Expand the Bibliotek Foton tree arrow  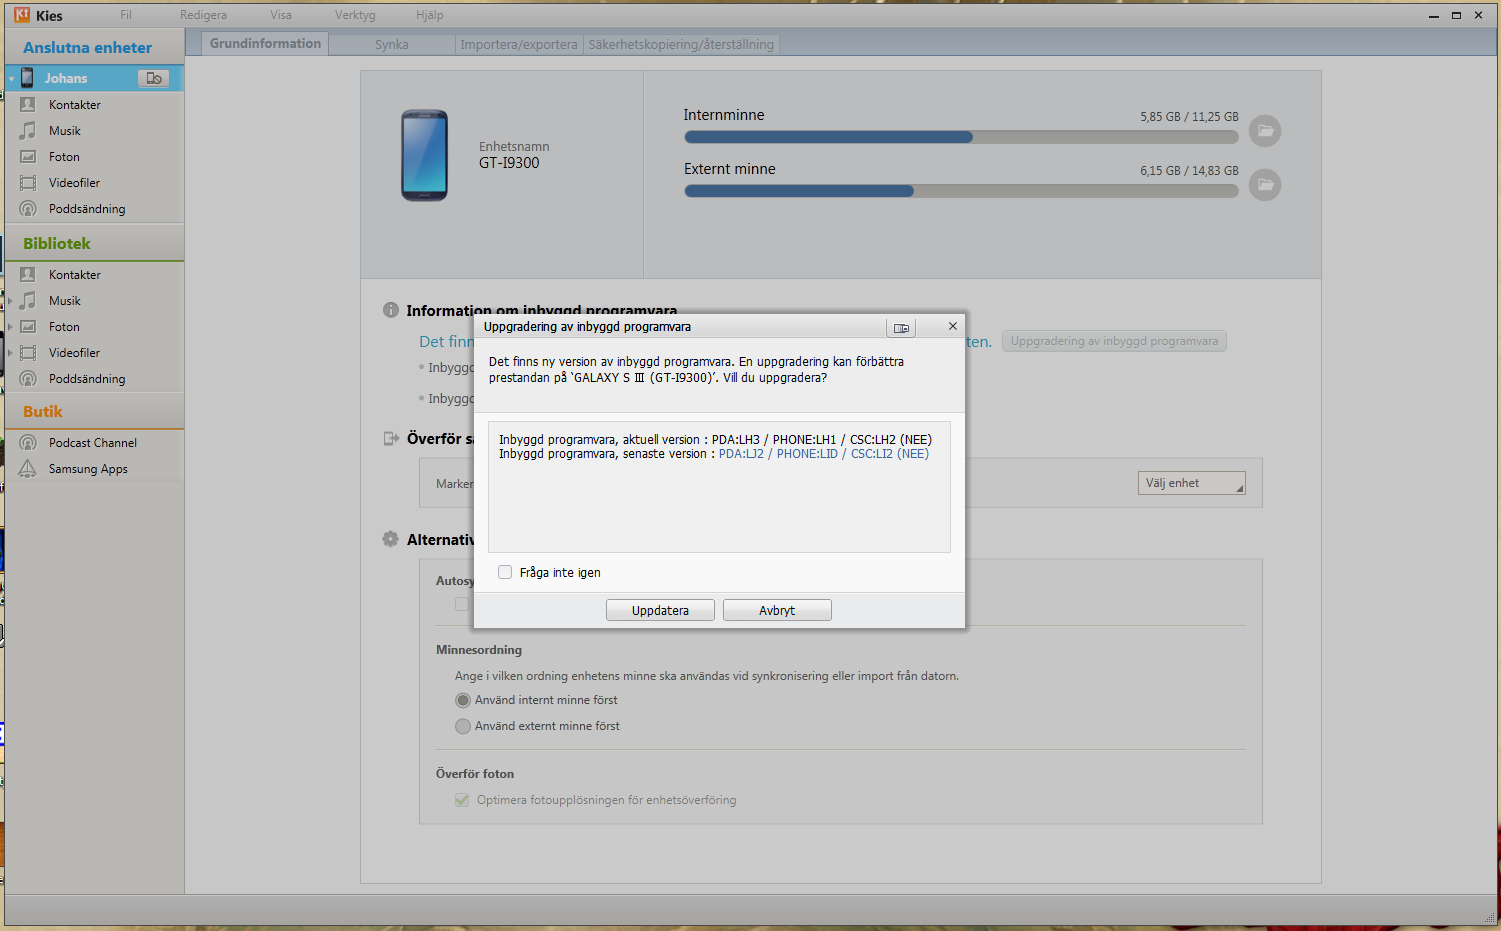coord(11,326)
